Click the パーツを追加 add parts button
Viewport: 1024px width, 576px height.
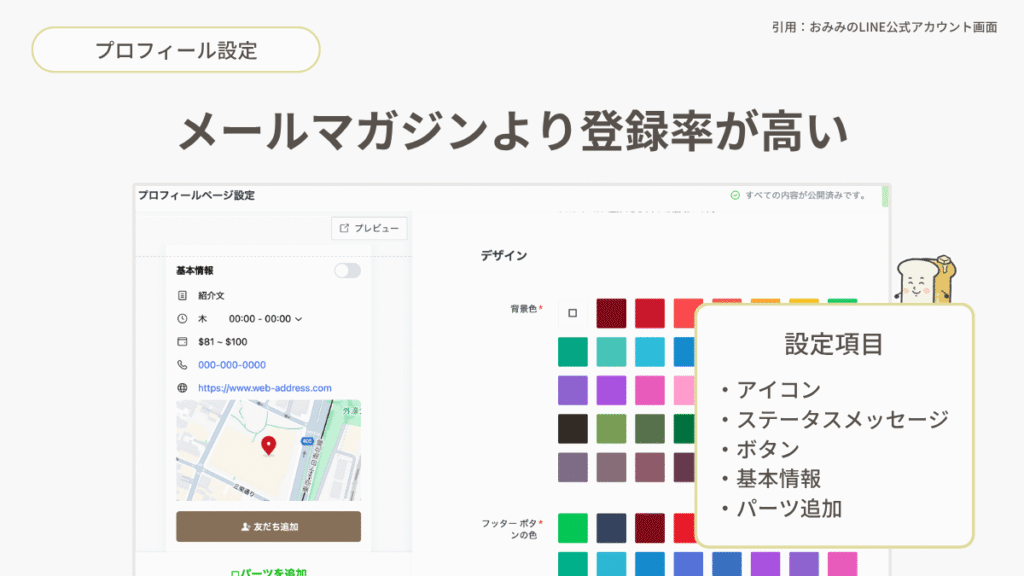click(268, 572)
